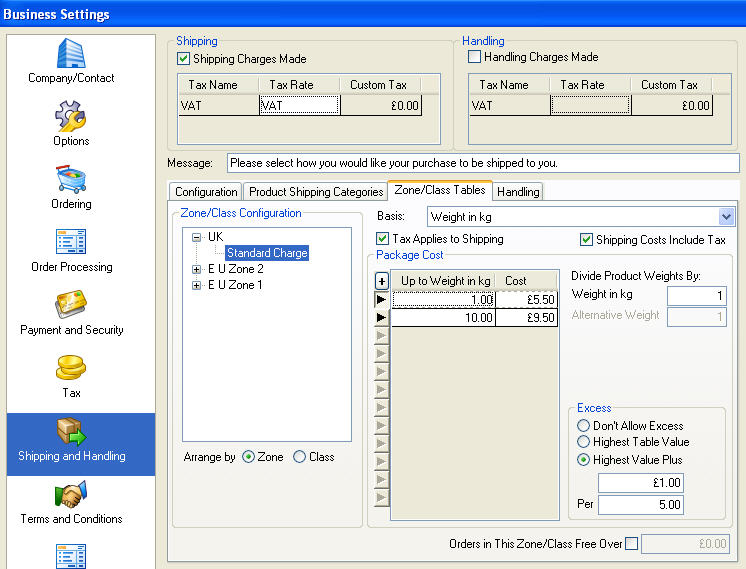The width and height of the screenshot is (746, 569).
Task: Open the Payment and Security icon
Action: coord(71,305)
